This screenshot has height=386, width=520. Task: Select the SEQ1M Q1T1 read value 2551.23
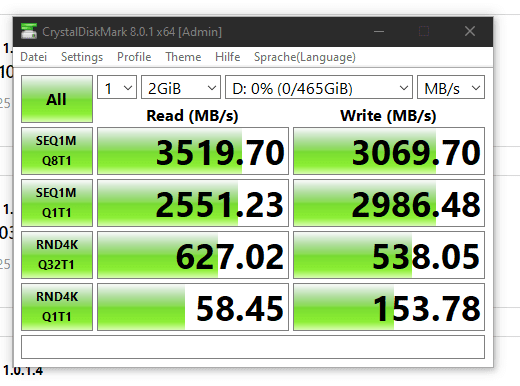(193, 203)
